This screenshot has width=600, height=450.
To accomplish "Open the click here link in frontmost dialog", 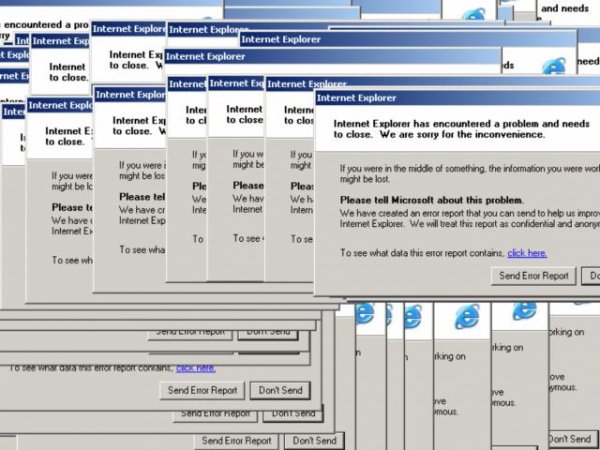I will [x=527, y=253].
